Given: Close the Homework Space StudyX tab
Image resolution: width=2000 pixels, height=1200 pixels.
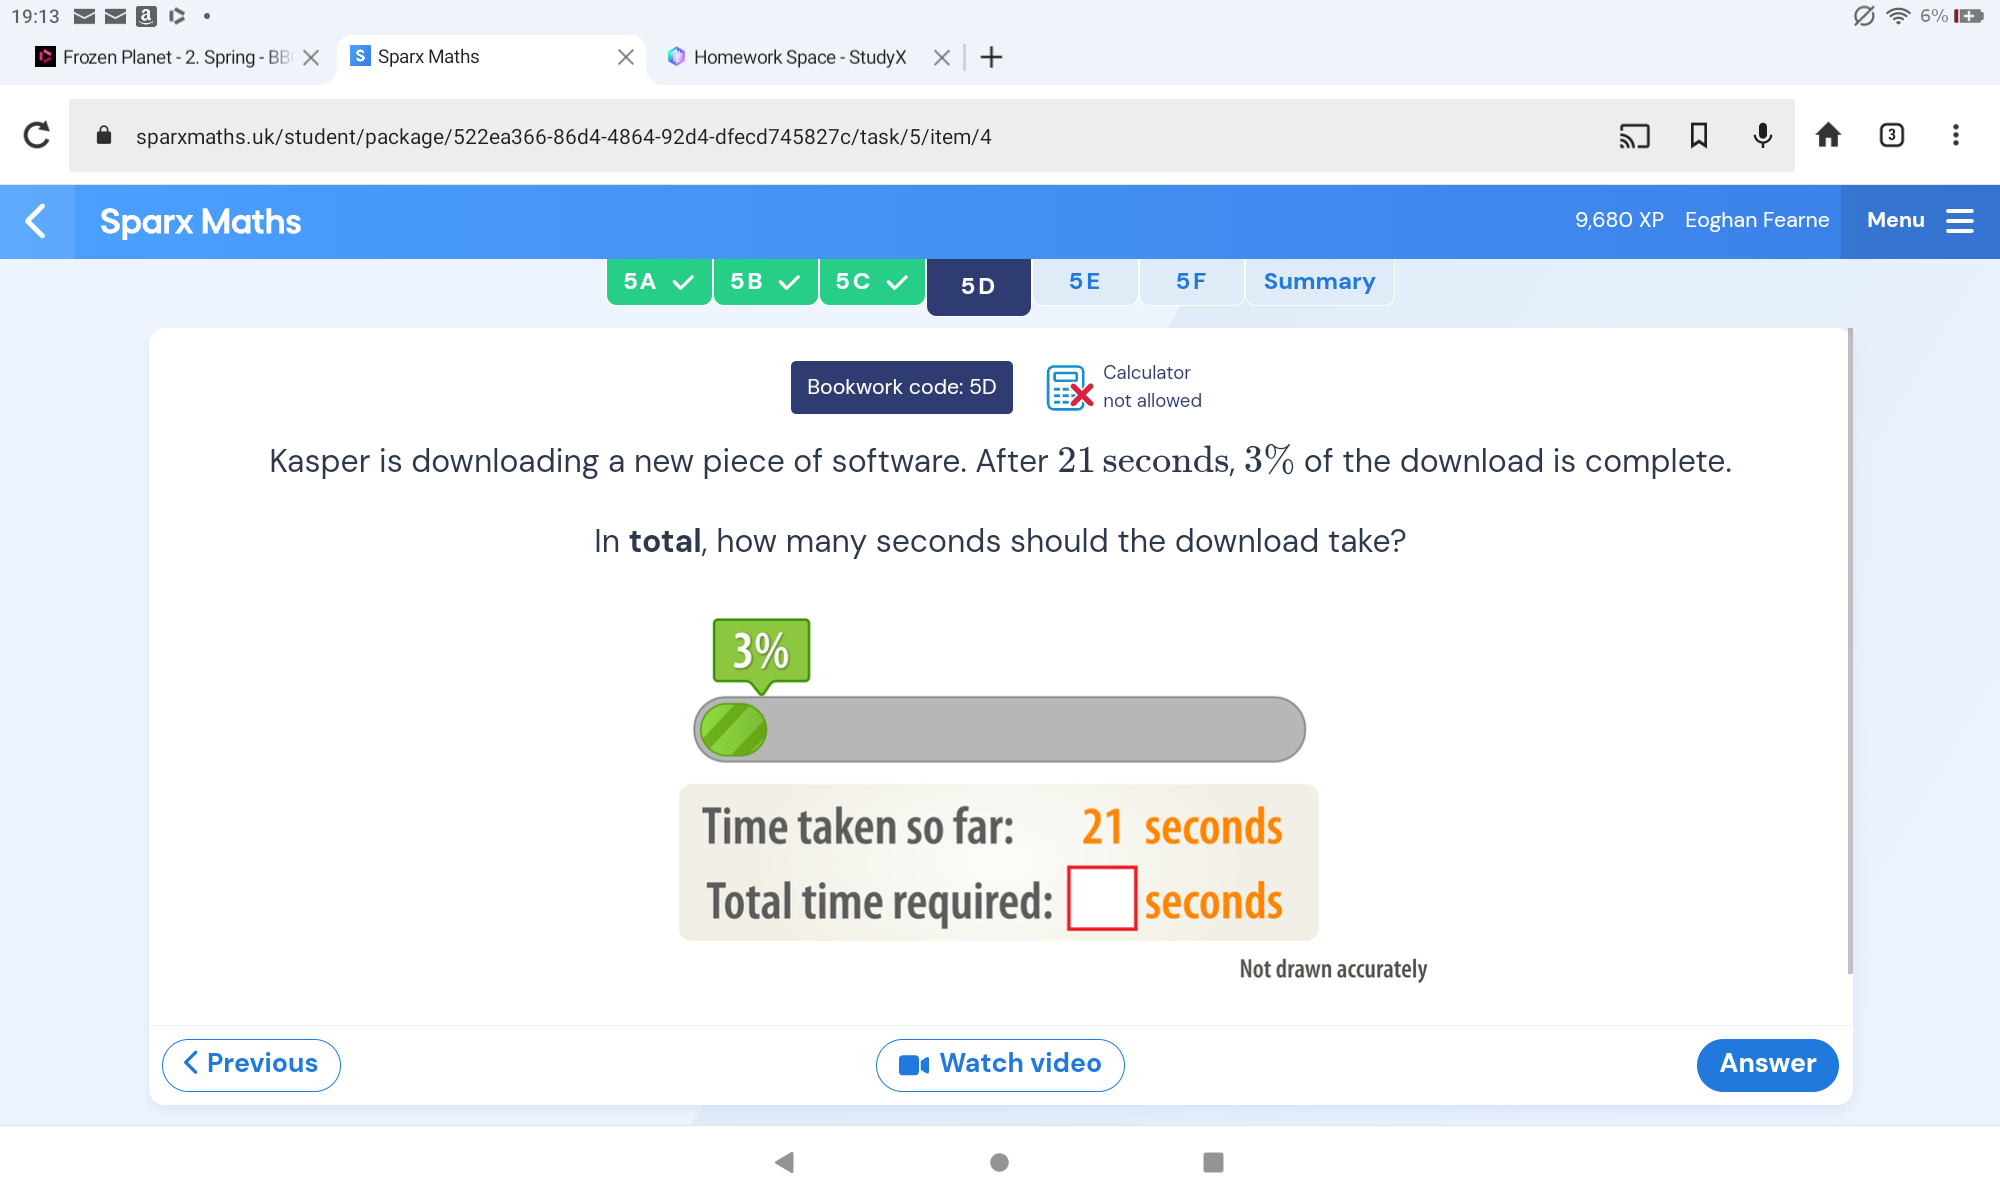Looking at the screenshot, I should coord(941,58).
